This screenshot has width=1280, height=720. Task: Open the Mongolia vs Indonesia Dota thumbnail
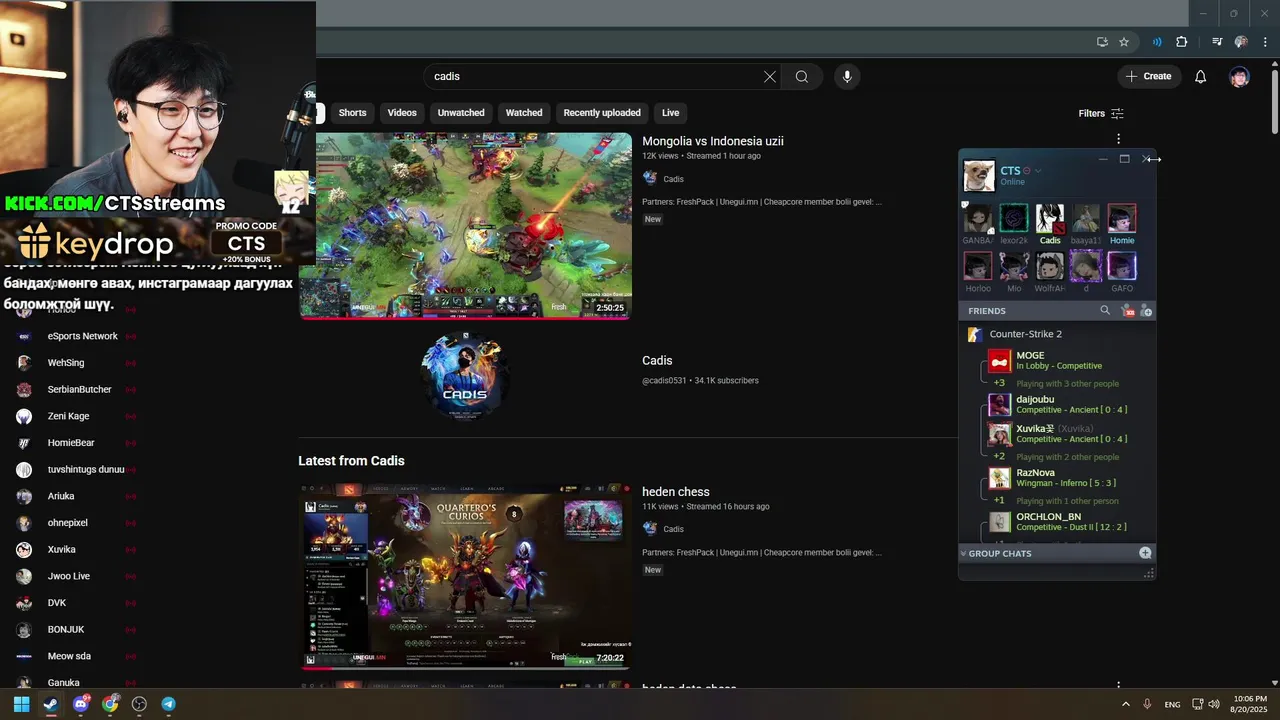coord(465,226)
